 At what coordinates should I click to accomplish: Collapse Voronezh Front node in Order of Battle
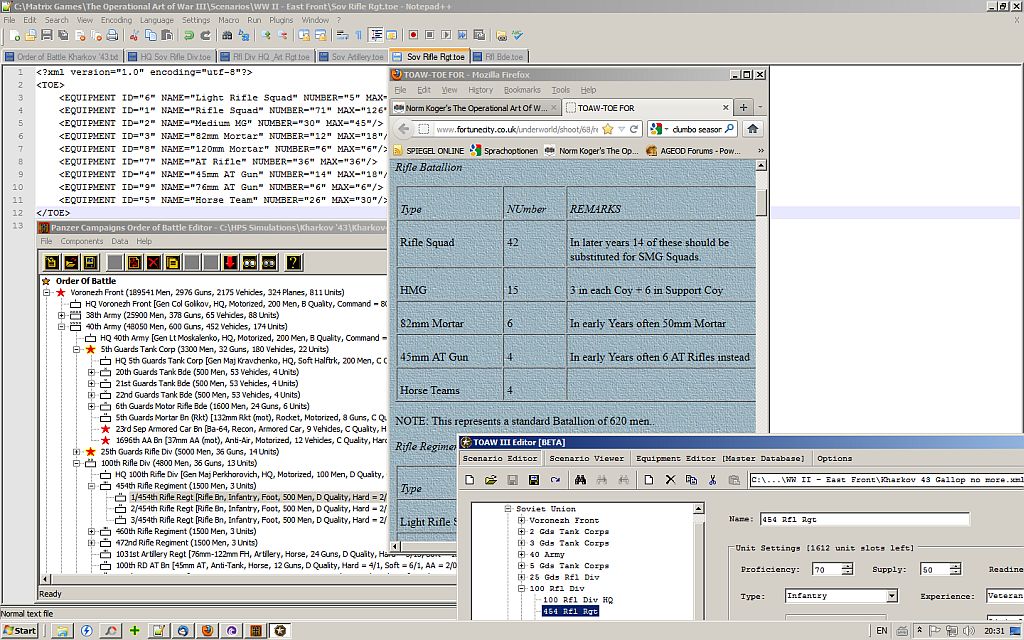point(46,293)
